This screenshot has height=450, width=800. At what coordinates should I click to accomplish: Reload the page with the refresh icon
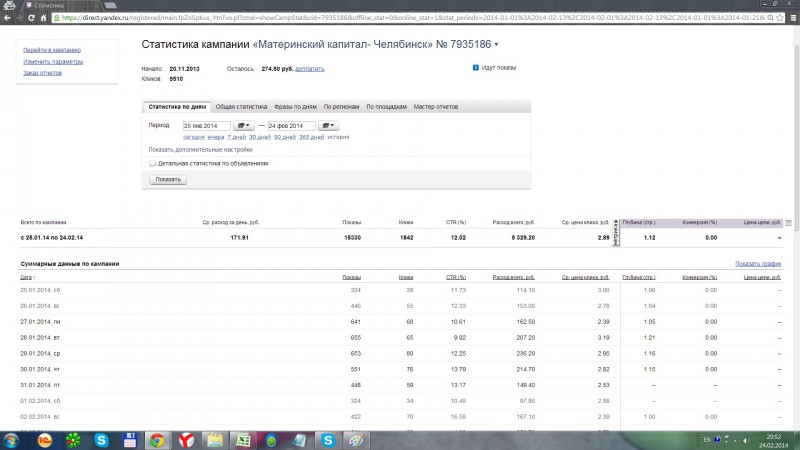[31, 17]
